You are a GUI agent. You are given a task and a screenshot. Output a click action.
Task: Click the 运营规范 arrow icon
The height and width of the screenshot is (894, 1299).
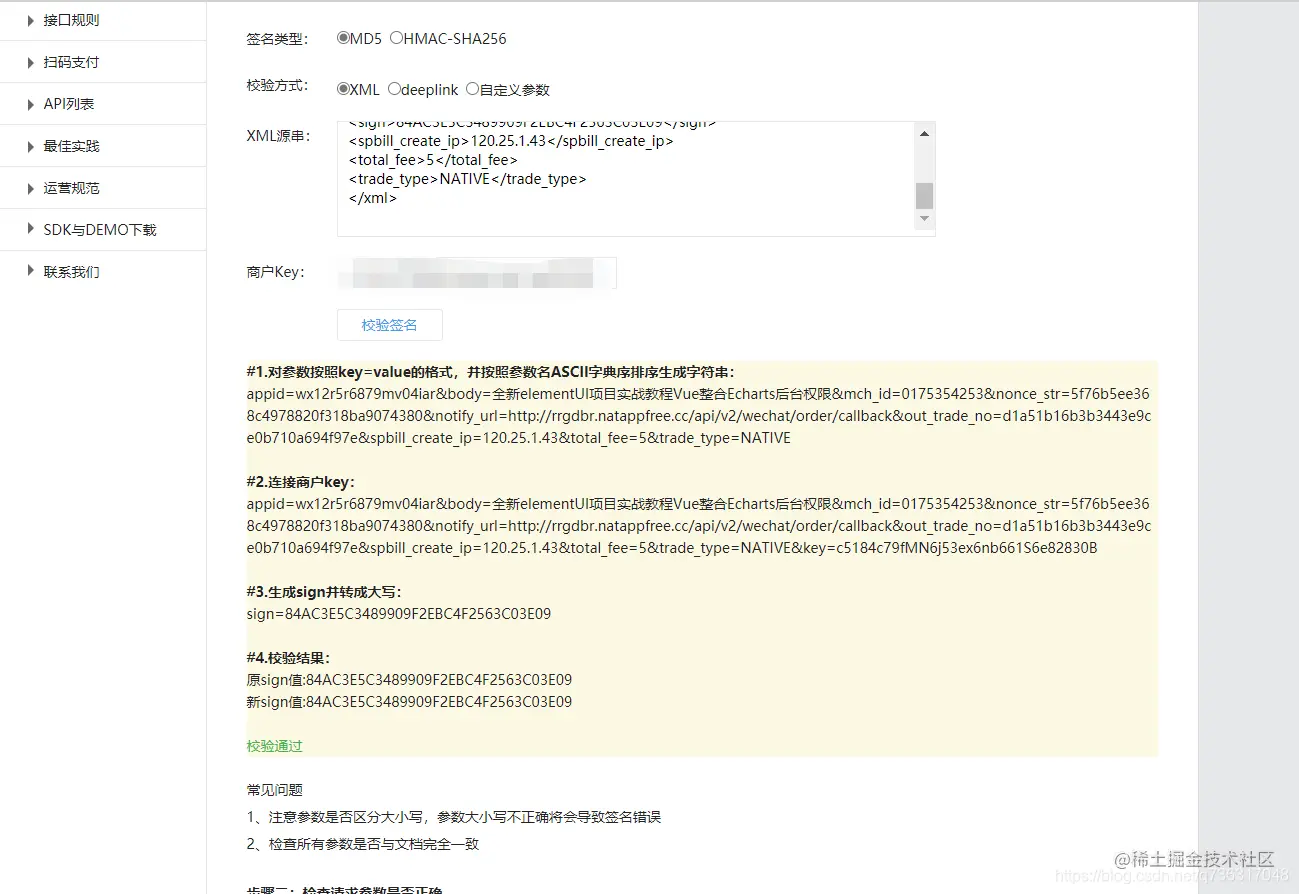(x=29, y=187)
